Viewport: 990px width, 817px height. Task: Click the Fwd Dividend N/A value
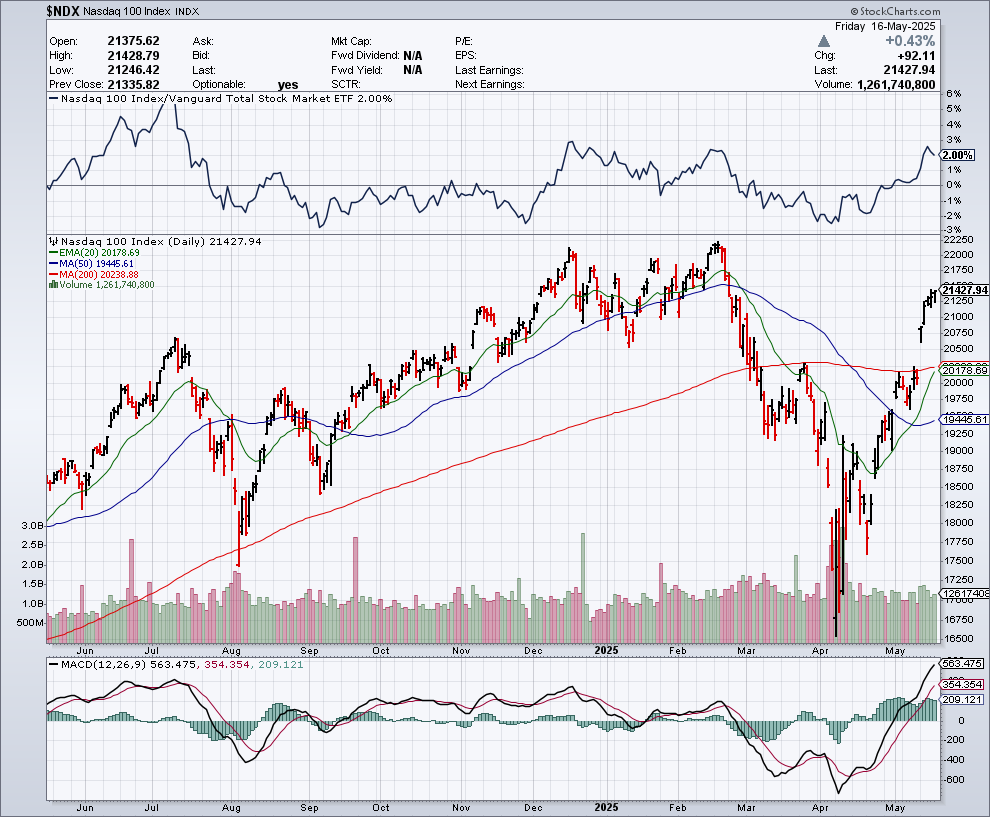(x=413, y=56)
